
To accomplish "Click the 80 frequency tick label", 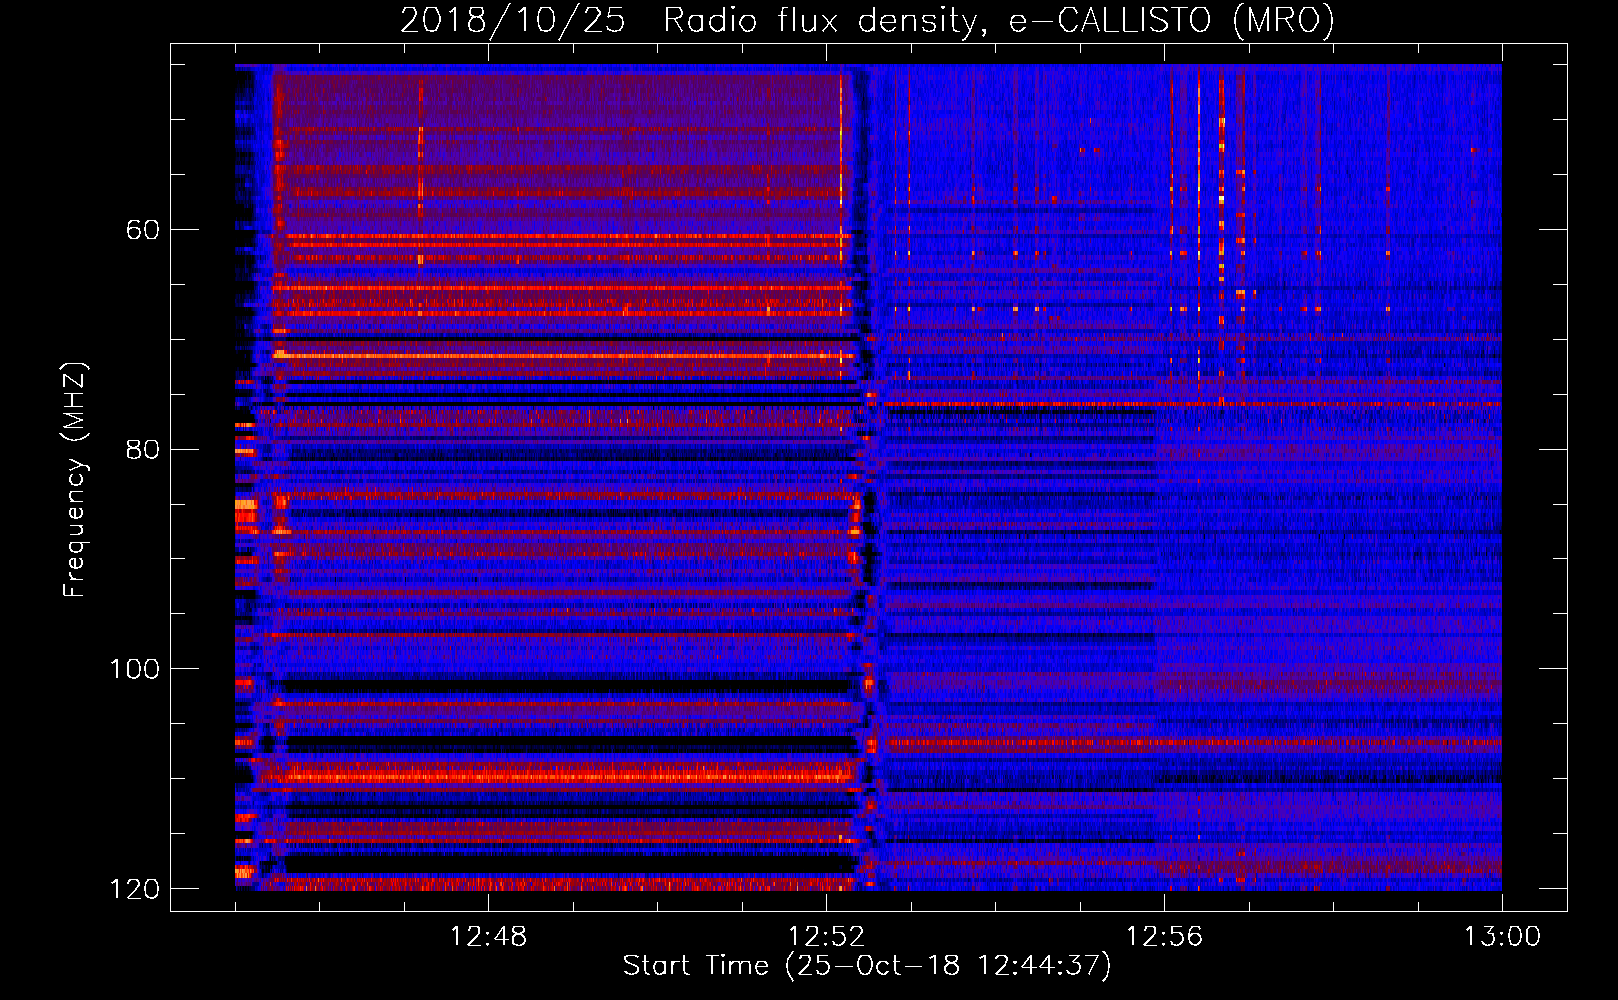I will [x=143, y=449].
